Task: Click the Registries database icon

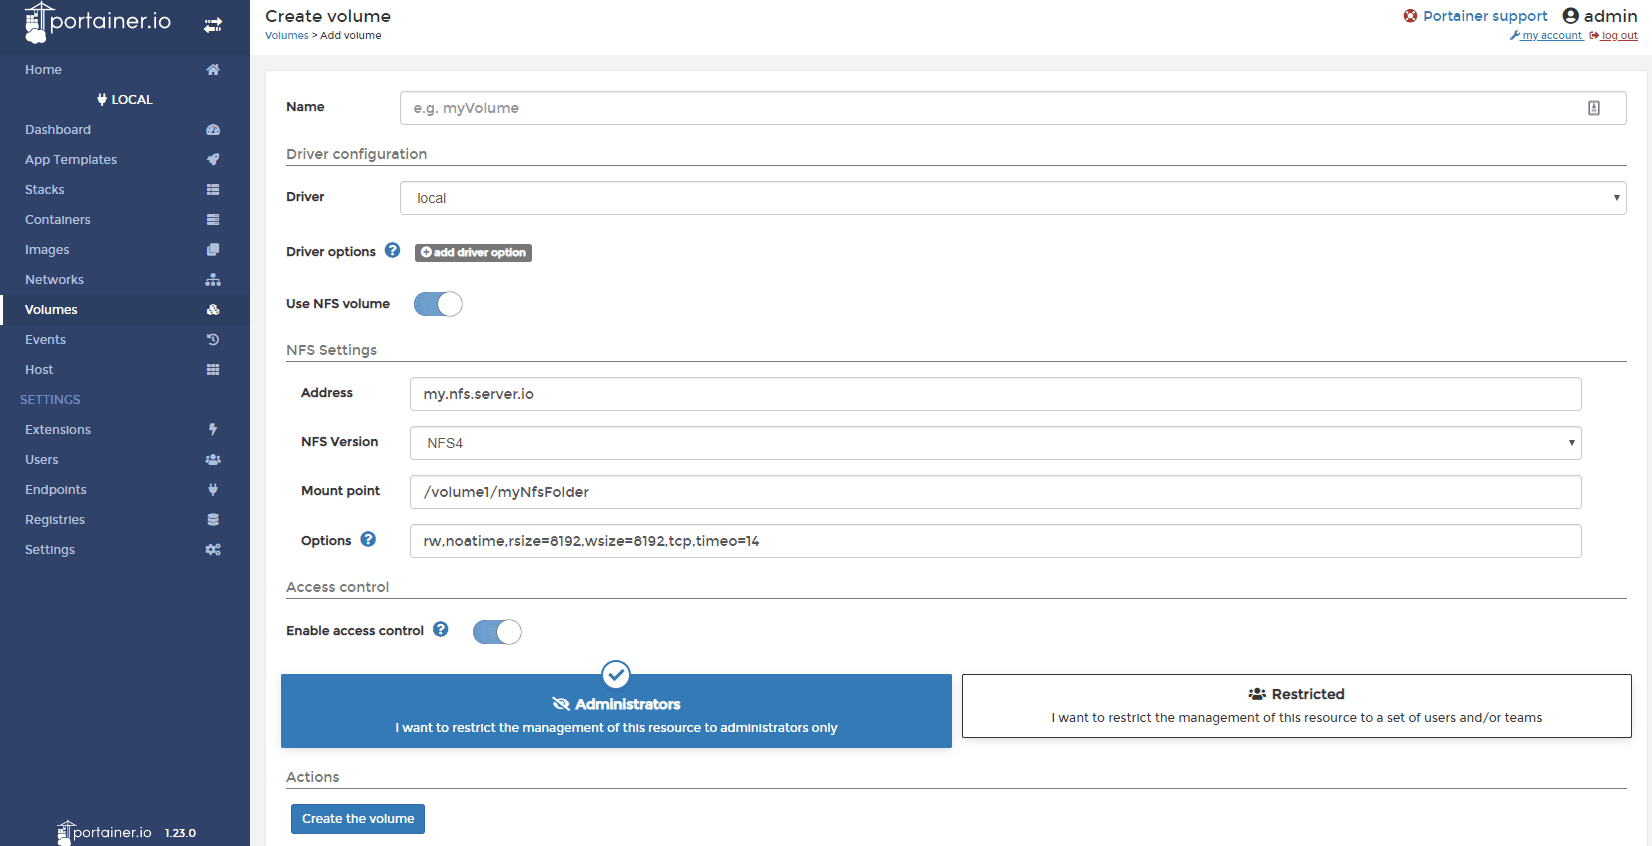Action: [x=213, y=520]
